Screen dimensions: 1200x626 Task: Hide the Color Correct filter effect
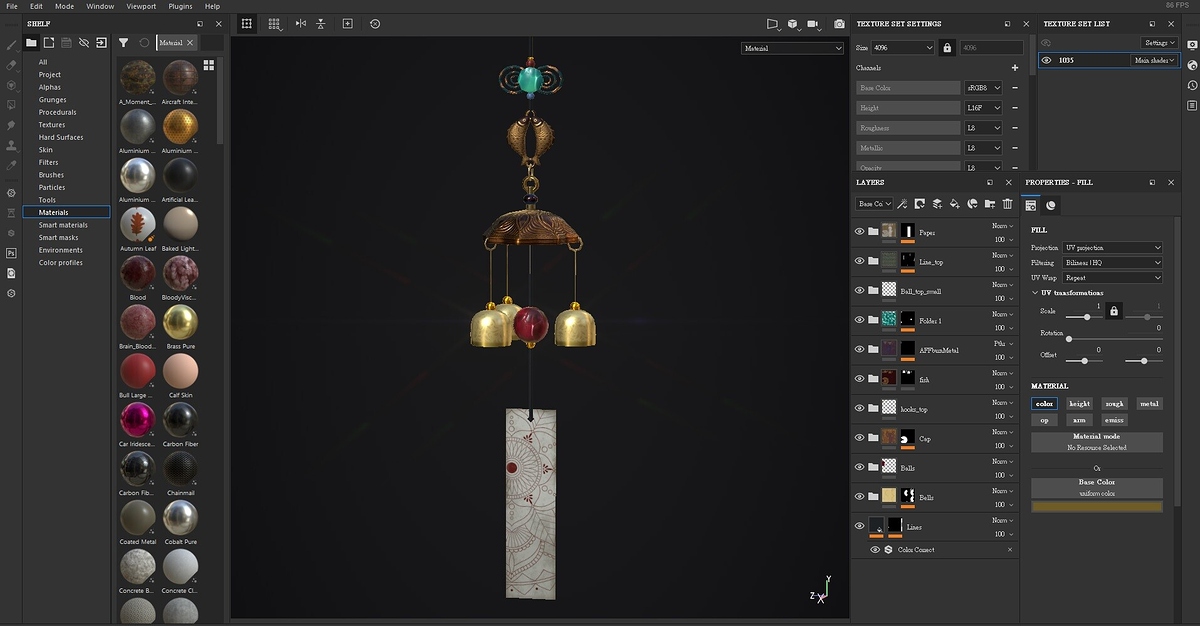(x=875, y=550)
